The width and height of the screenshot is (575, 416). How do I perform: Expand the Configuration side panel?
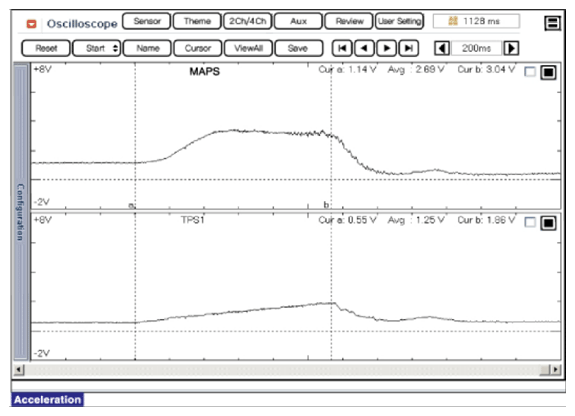click(21, 212)
